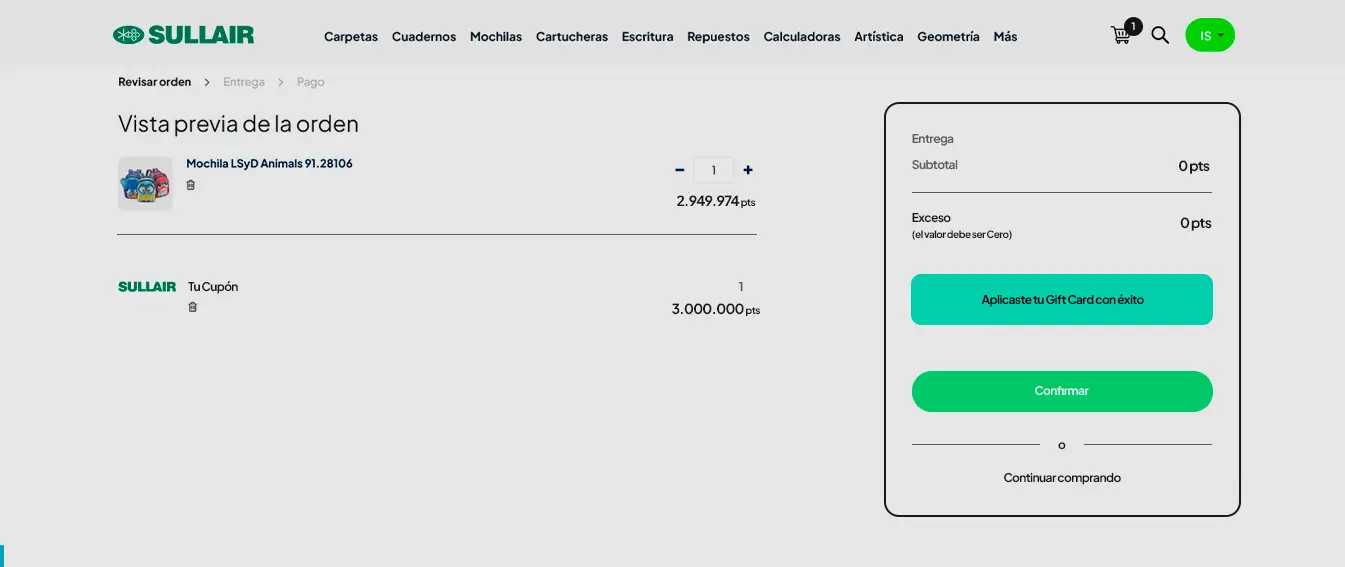
Task: Open the shopping cart icon
Action: click(1122, 35)
